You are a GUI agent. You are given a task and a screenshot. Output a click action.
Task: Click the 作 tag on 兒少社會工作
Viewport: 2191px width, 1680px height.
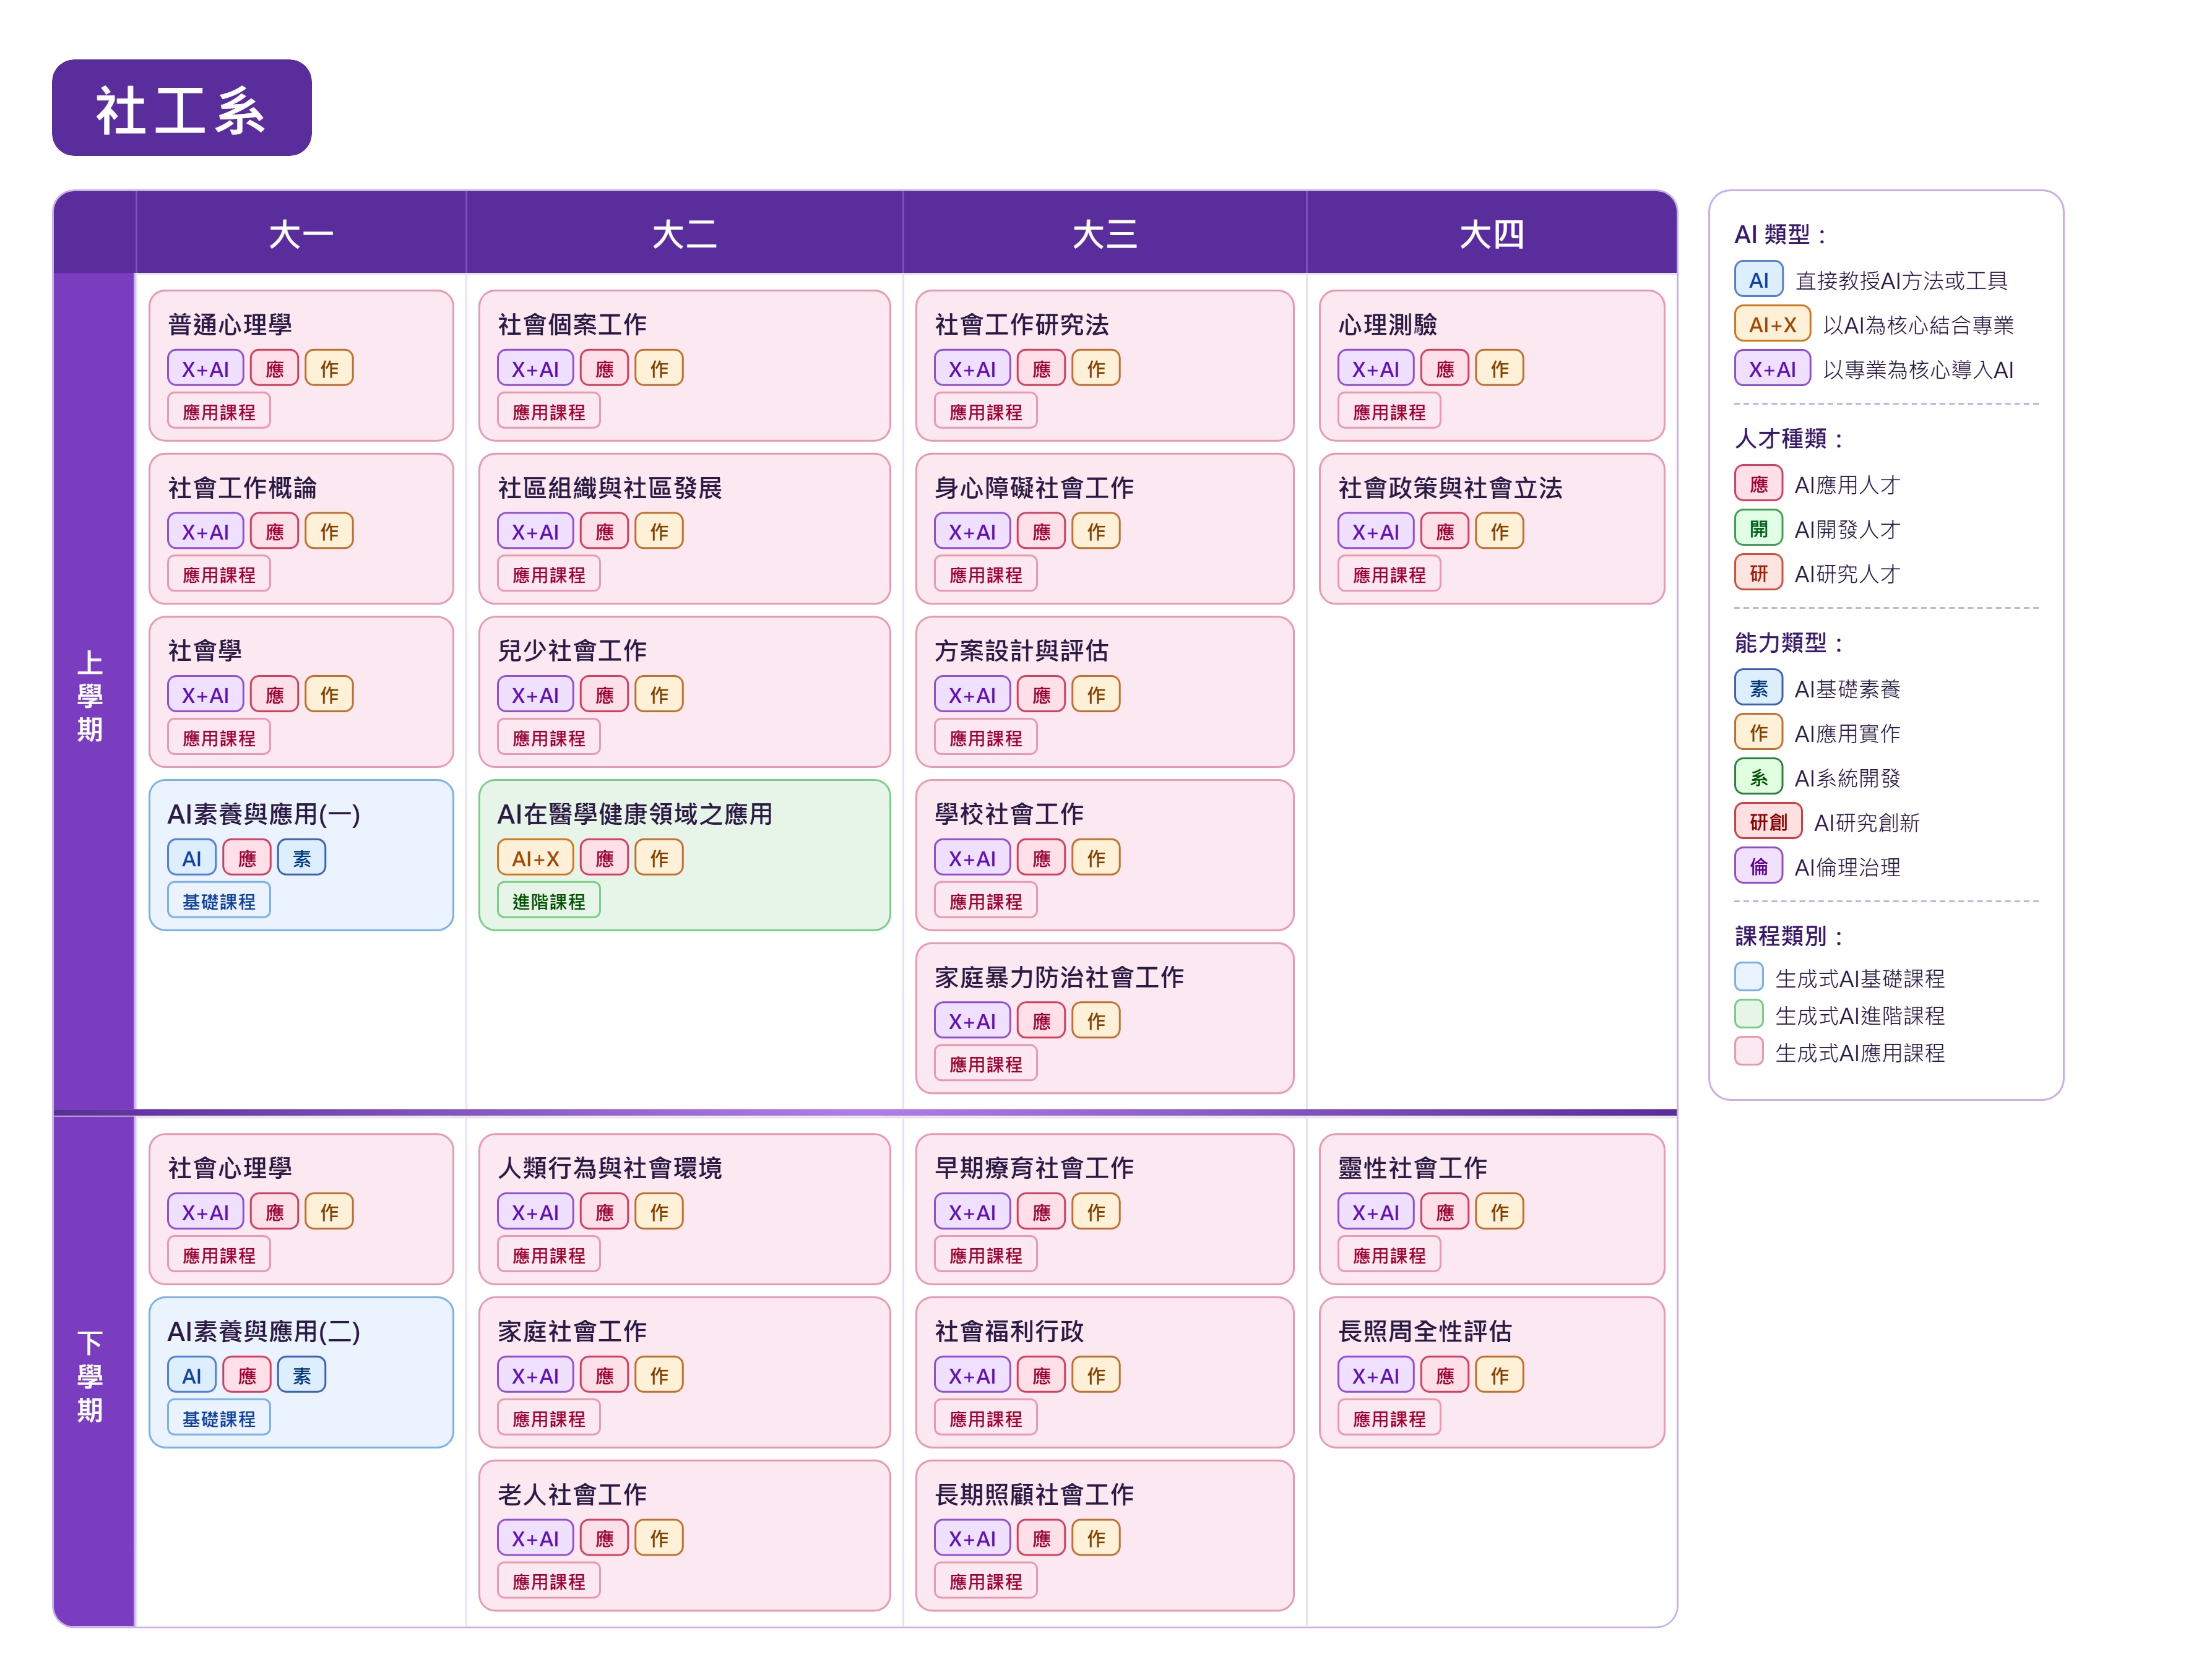click(x=659, y=694)
